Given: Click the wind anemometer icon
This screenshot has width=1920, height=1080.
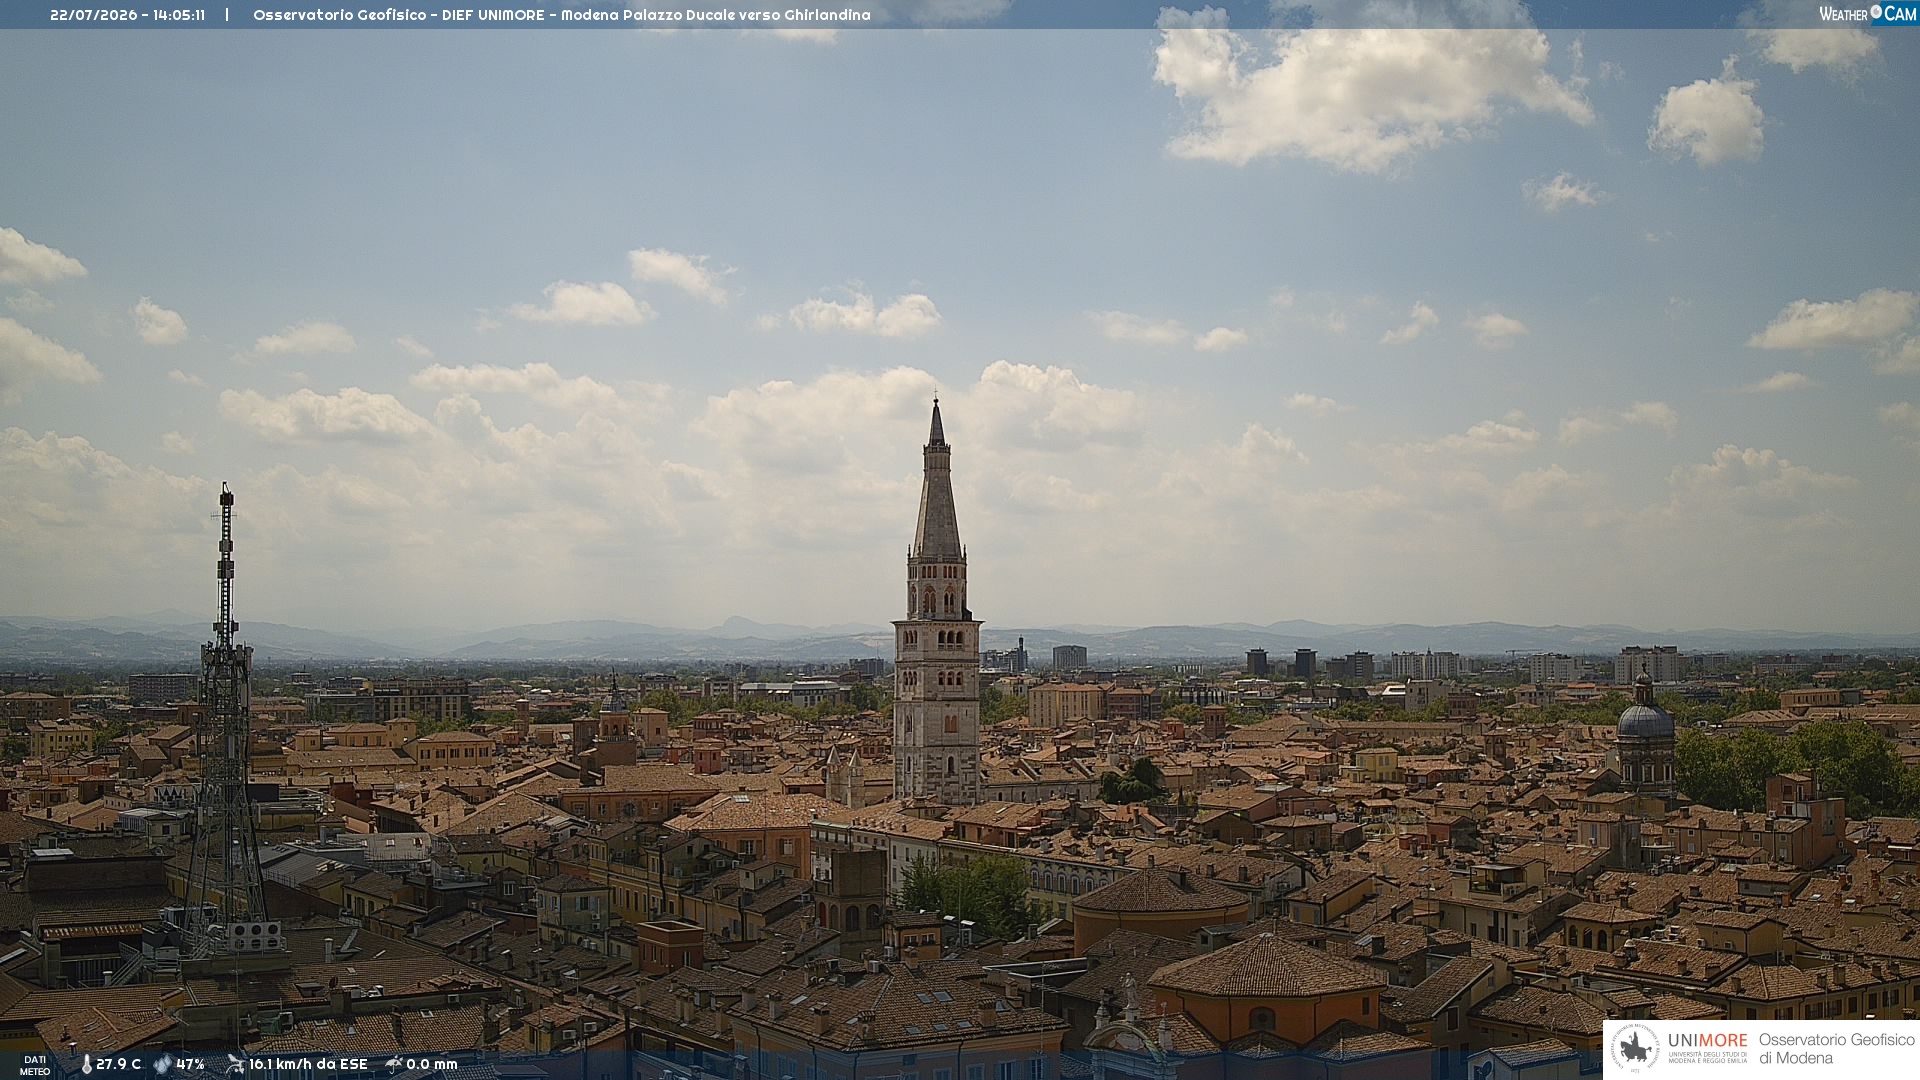Looking at the screenshot, I should click(x=235, y=1064).
